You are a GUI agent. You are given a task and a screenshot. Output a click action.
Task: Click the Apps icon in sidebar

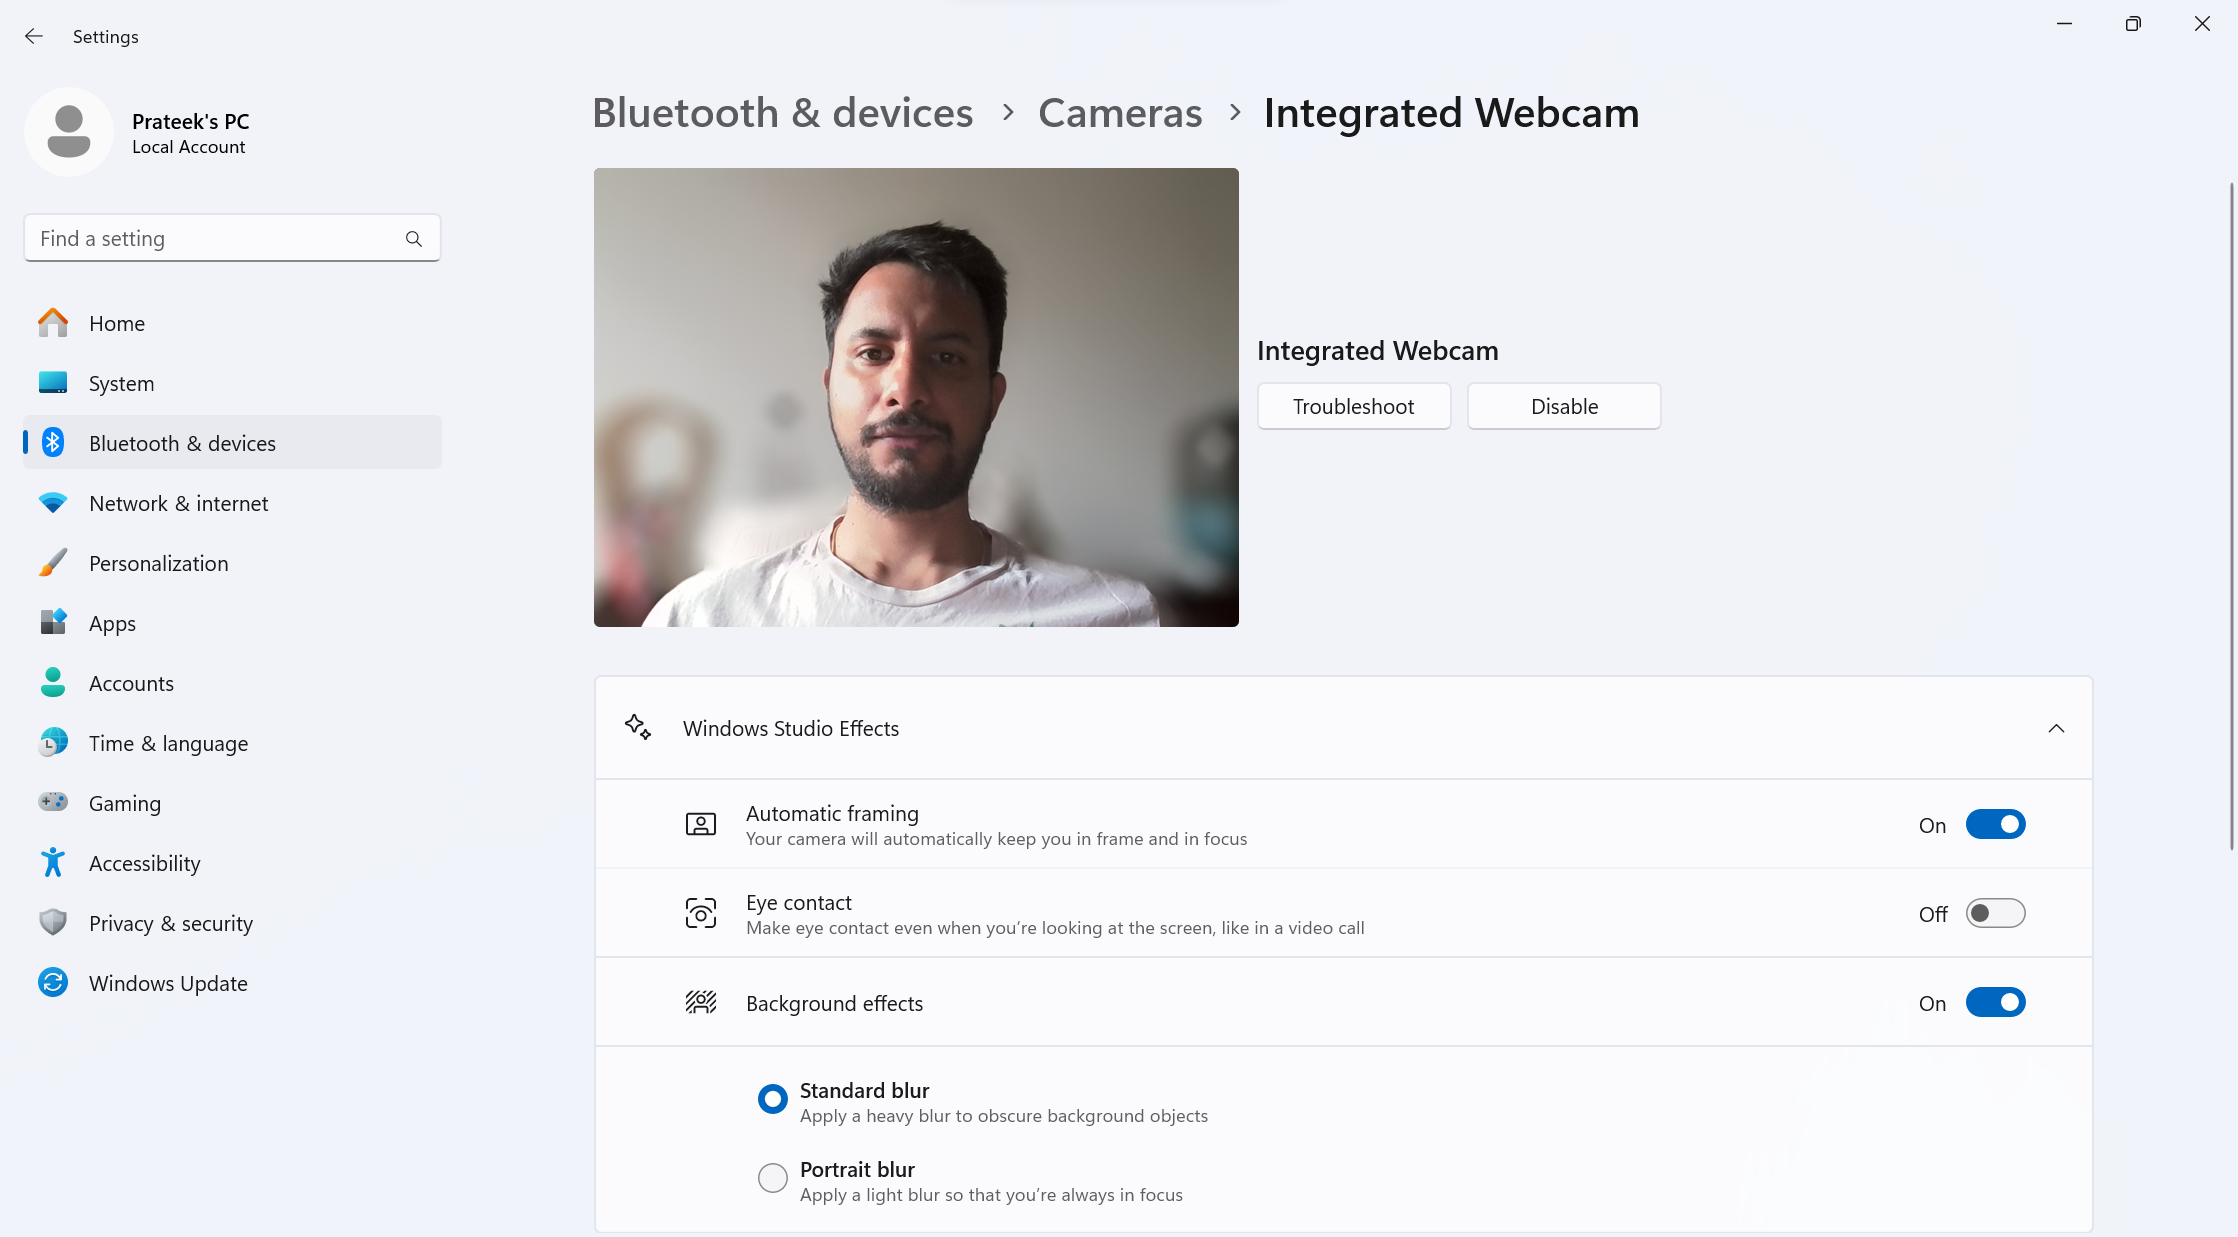coord(53,623)
